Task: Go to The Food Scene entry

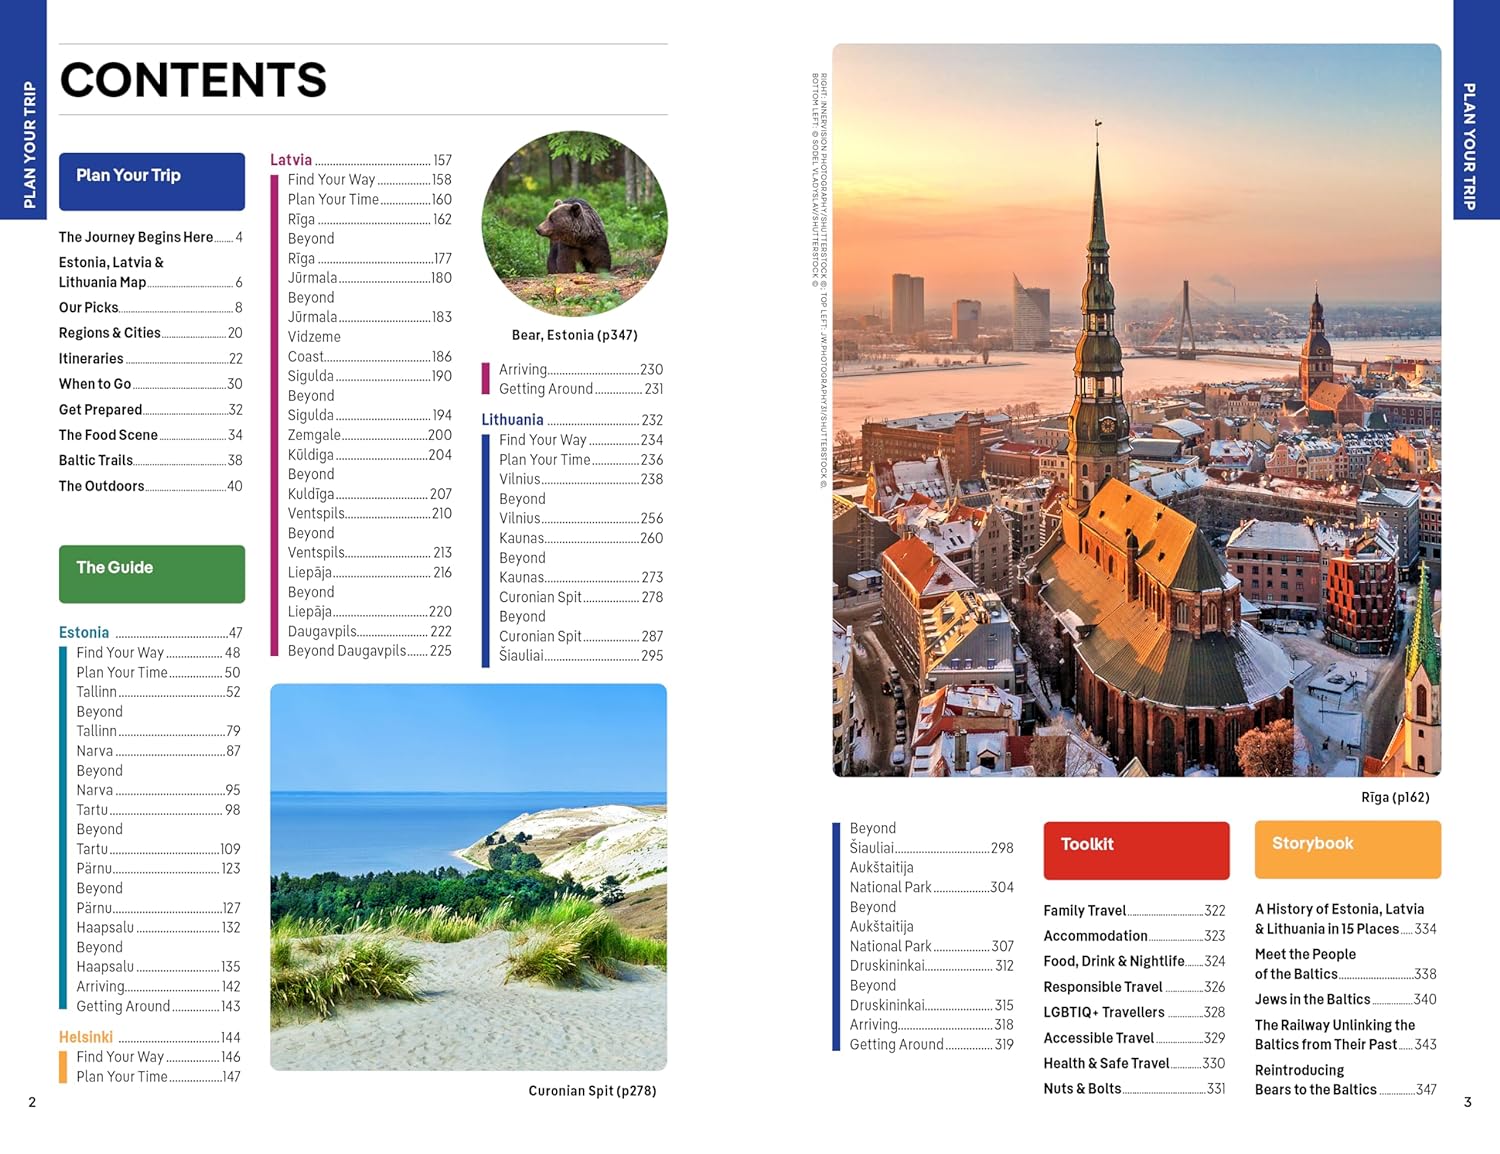Action: 108,435
